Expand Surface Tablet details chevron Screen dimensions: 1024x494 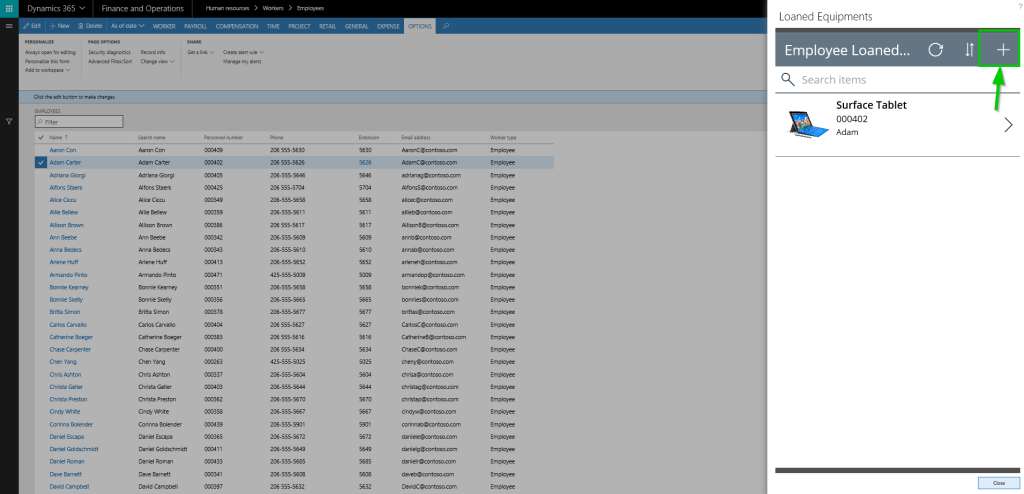[1007, 124]
